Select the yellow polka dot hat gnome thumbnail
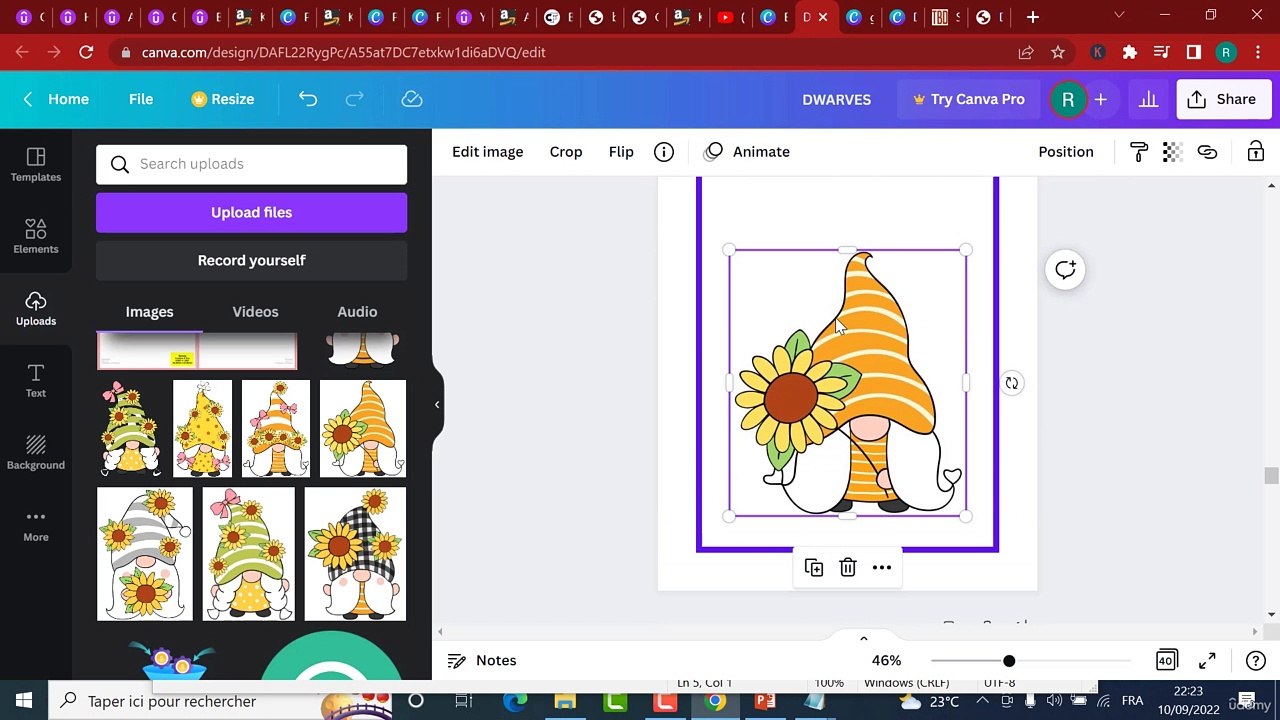The height and width of the screenshot is (720, 1280). [202, 429]
